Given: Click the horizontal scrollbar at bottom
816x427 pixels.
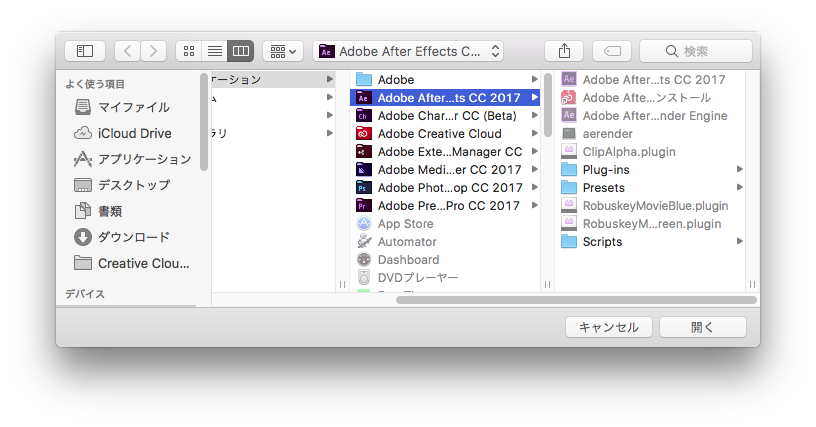Looking at the screenshot, I should [x=576, y=300].
